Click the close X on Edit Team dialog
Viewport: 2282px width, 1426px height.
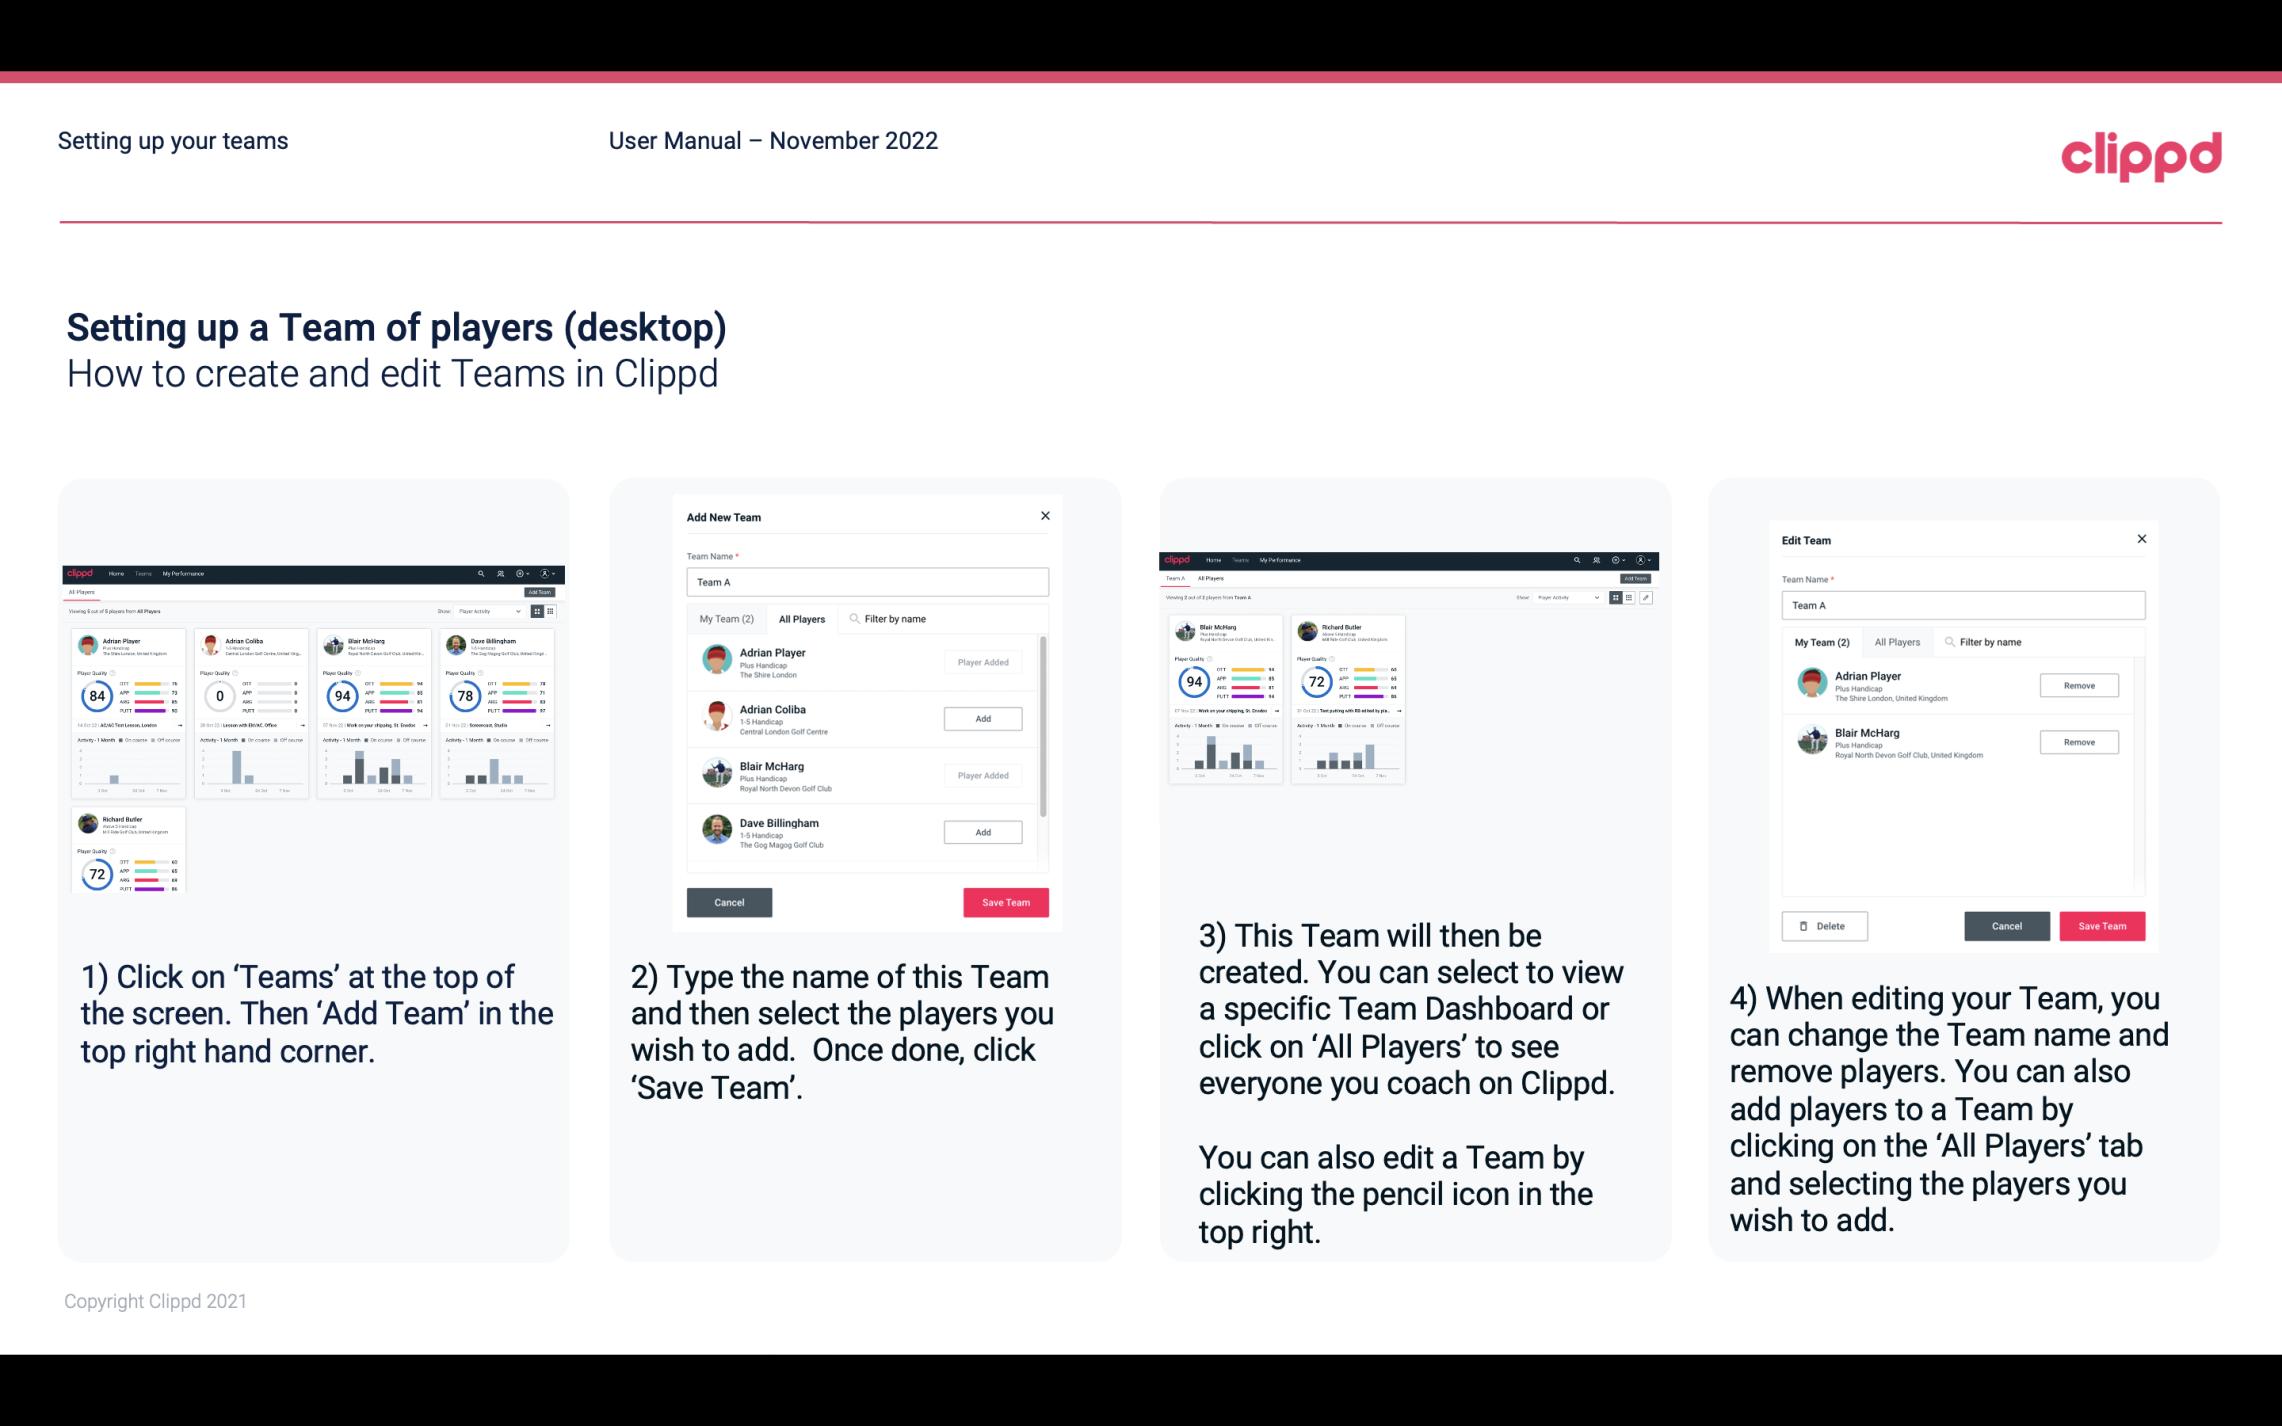click(x=2141, y=539)
